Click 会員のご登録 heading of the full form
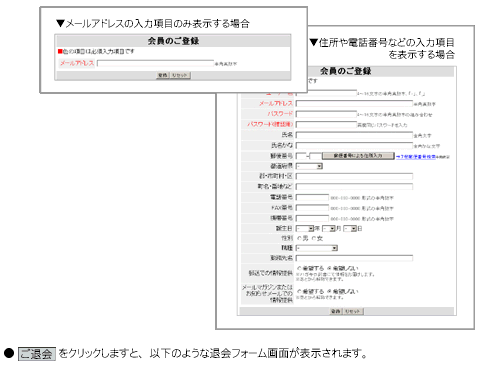 click(x=346, y=71)
